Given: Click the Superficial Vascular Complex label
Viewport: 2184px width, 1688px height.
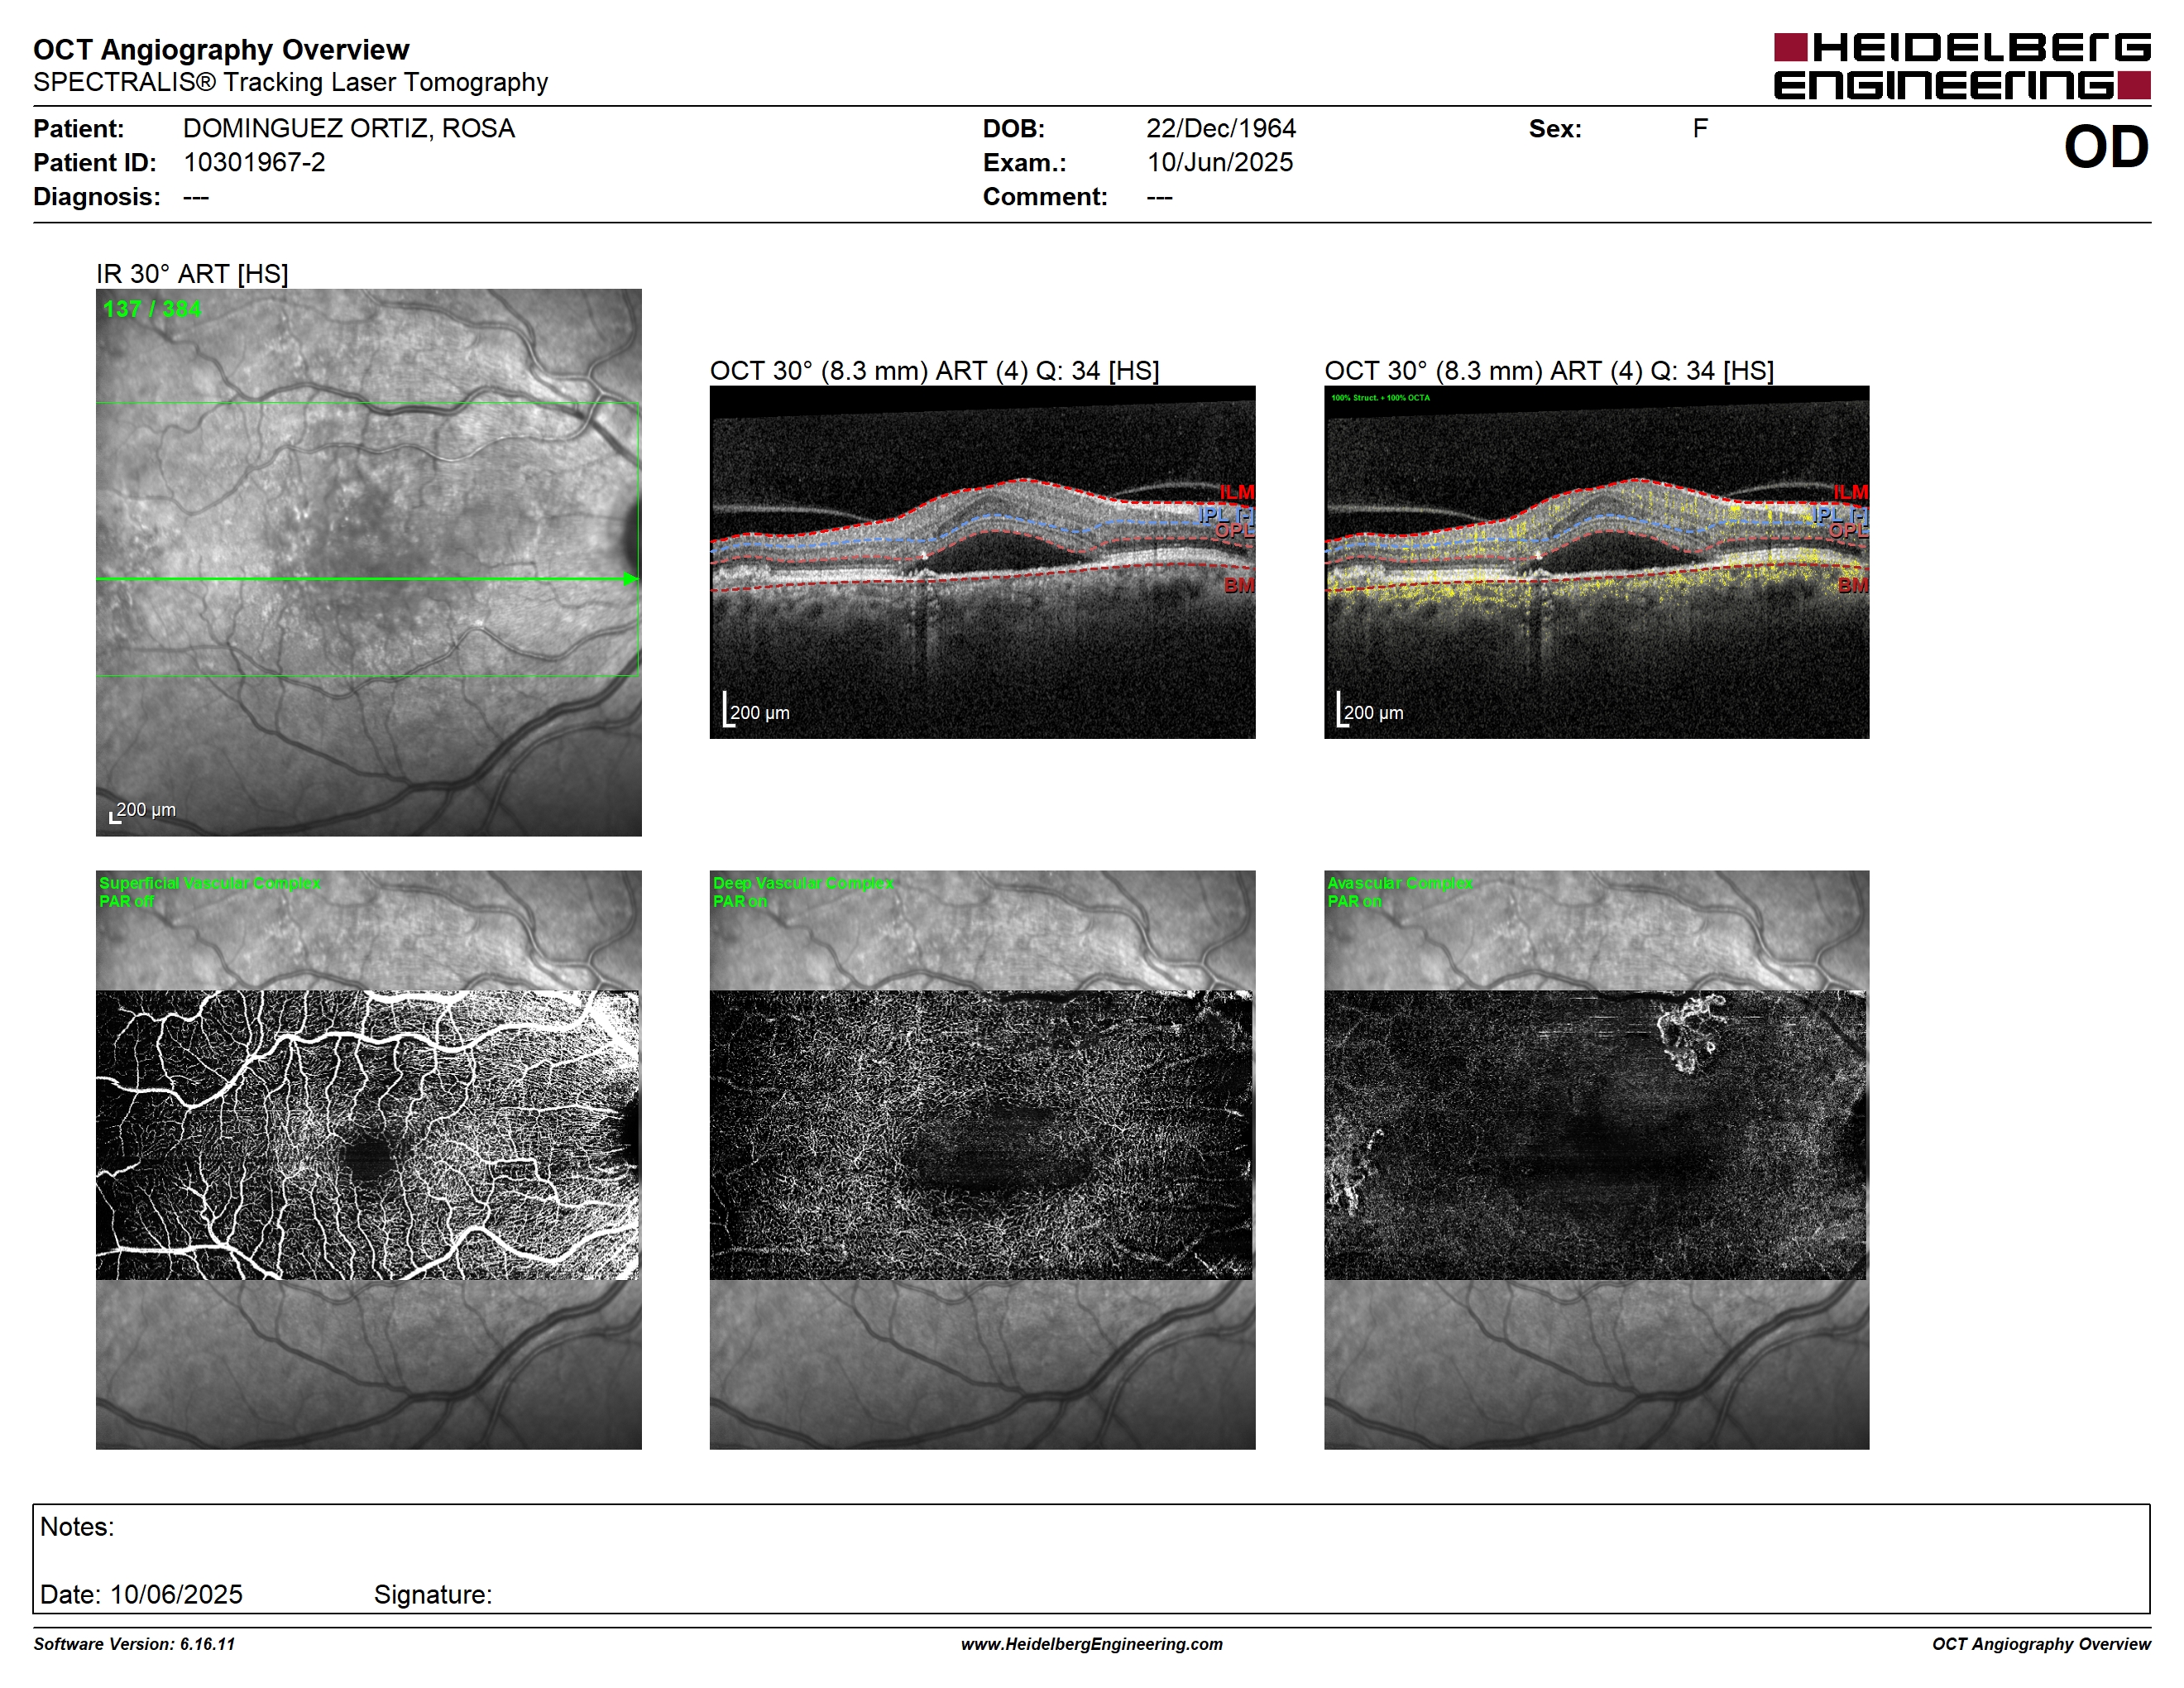Looking at the screenshot, I should point(210,883).
